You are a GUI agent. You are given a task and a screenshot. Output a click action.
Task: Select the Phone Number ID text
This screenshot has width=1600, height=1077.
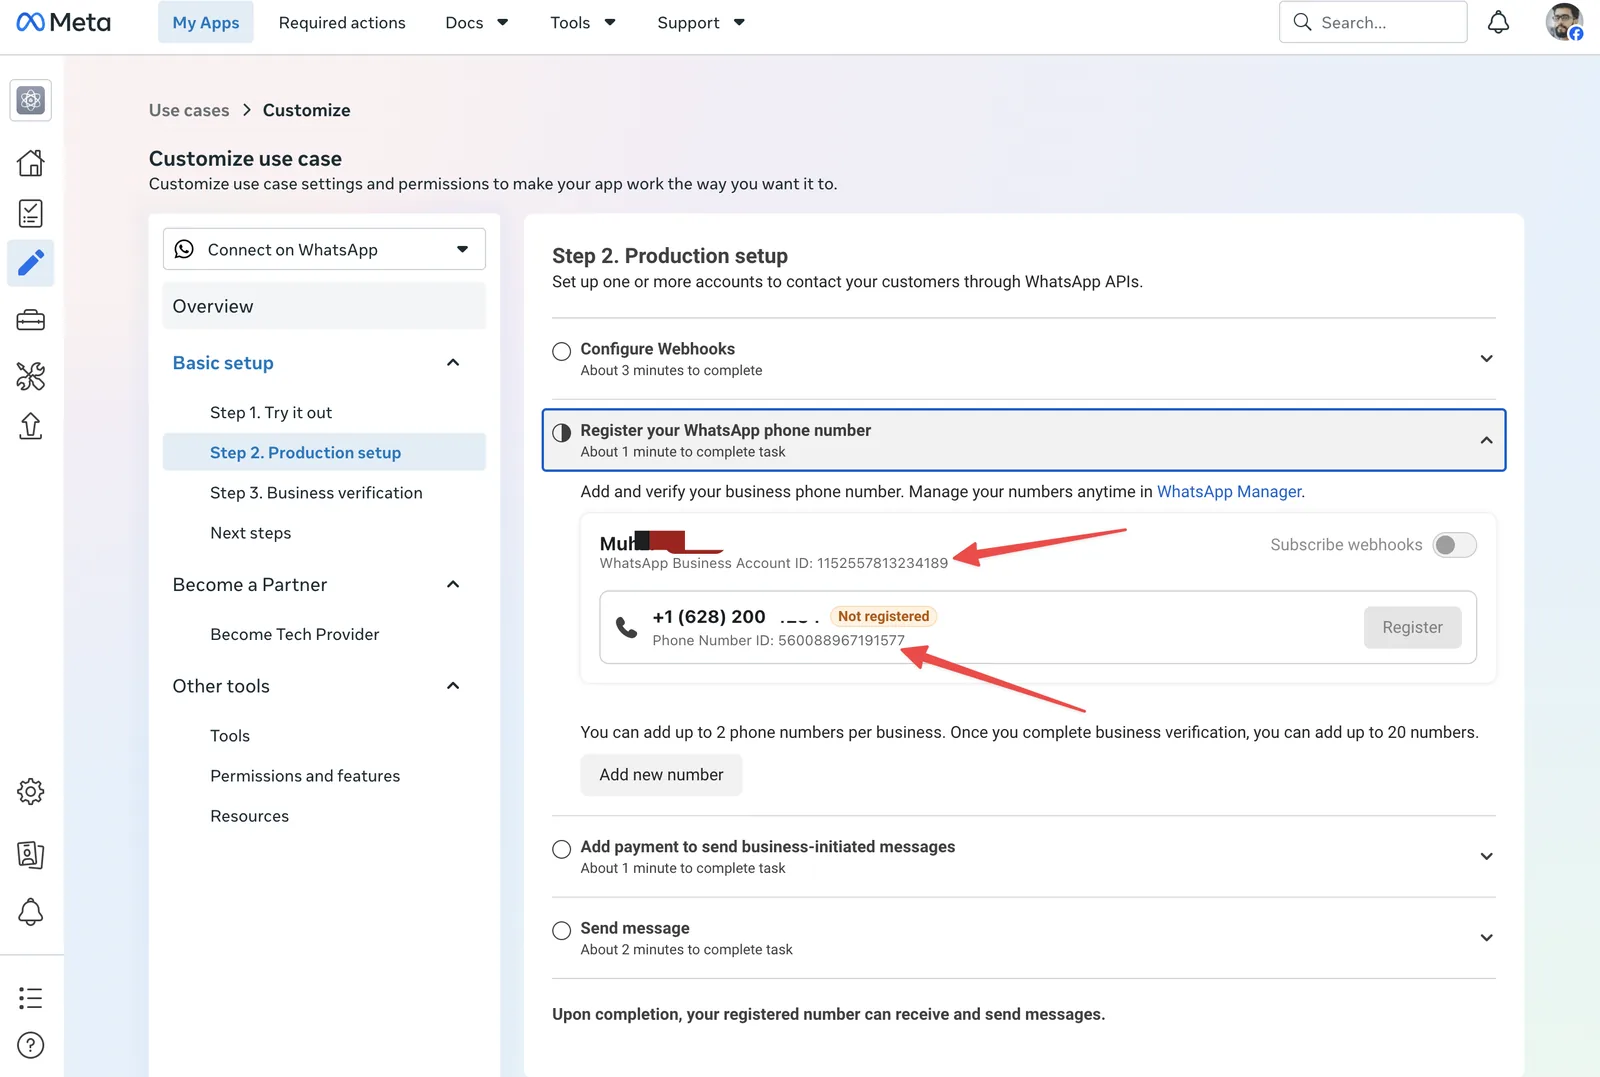click(x=778, y=640)
